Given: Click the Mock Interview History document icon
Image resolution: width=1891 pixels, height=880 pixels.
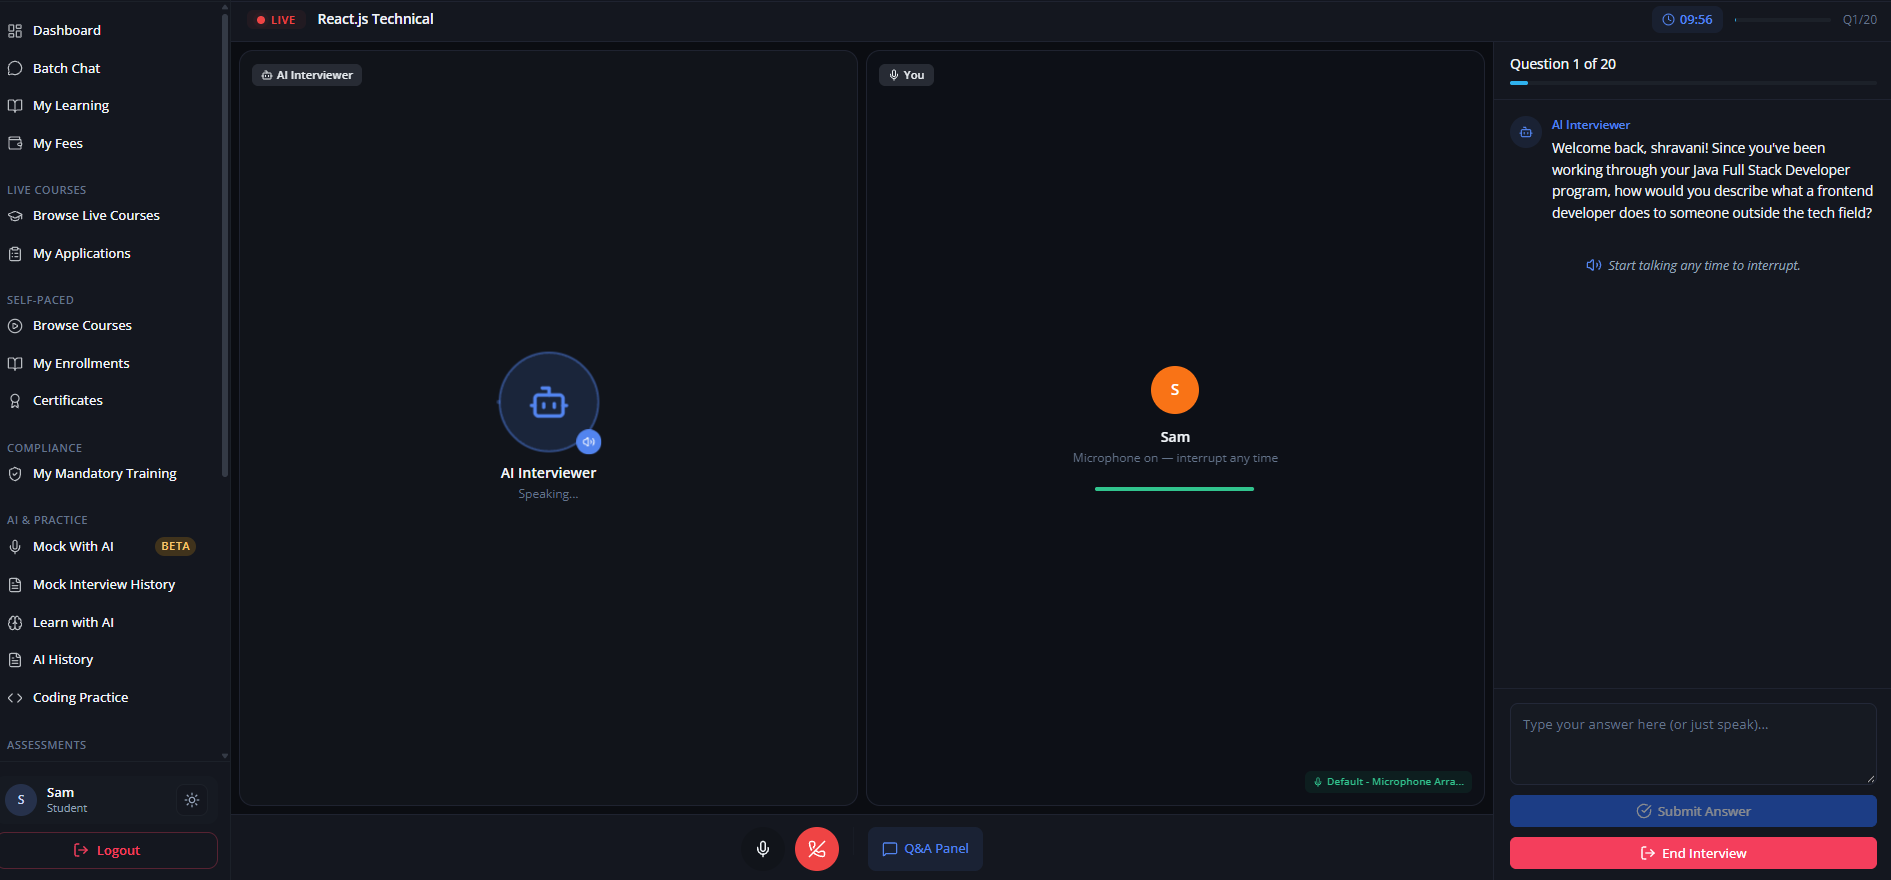Looking at the screenshot, I should tap(15, 585).
